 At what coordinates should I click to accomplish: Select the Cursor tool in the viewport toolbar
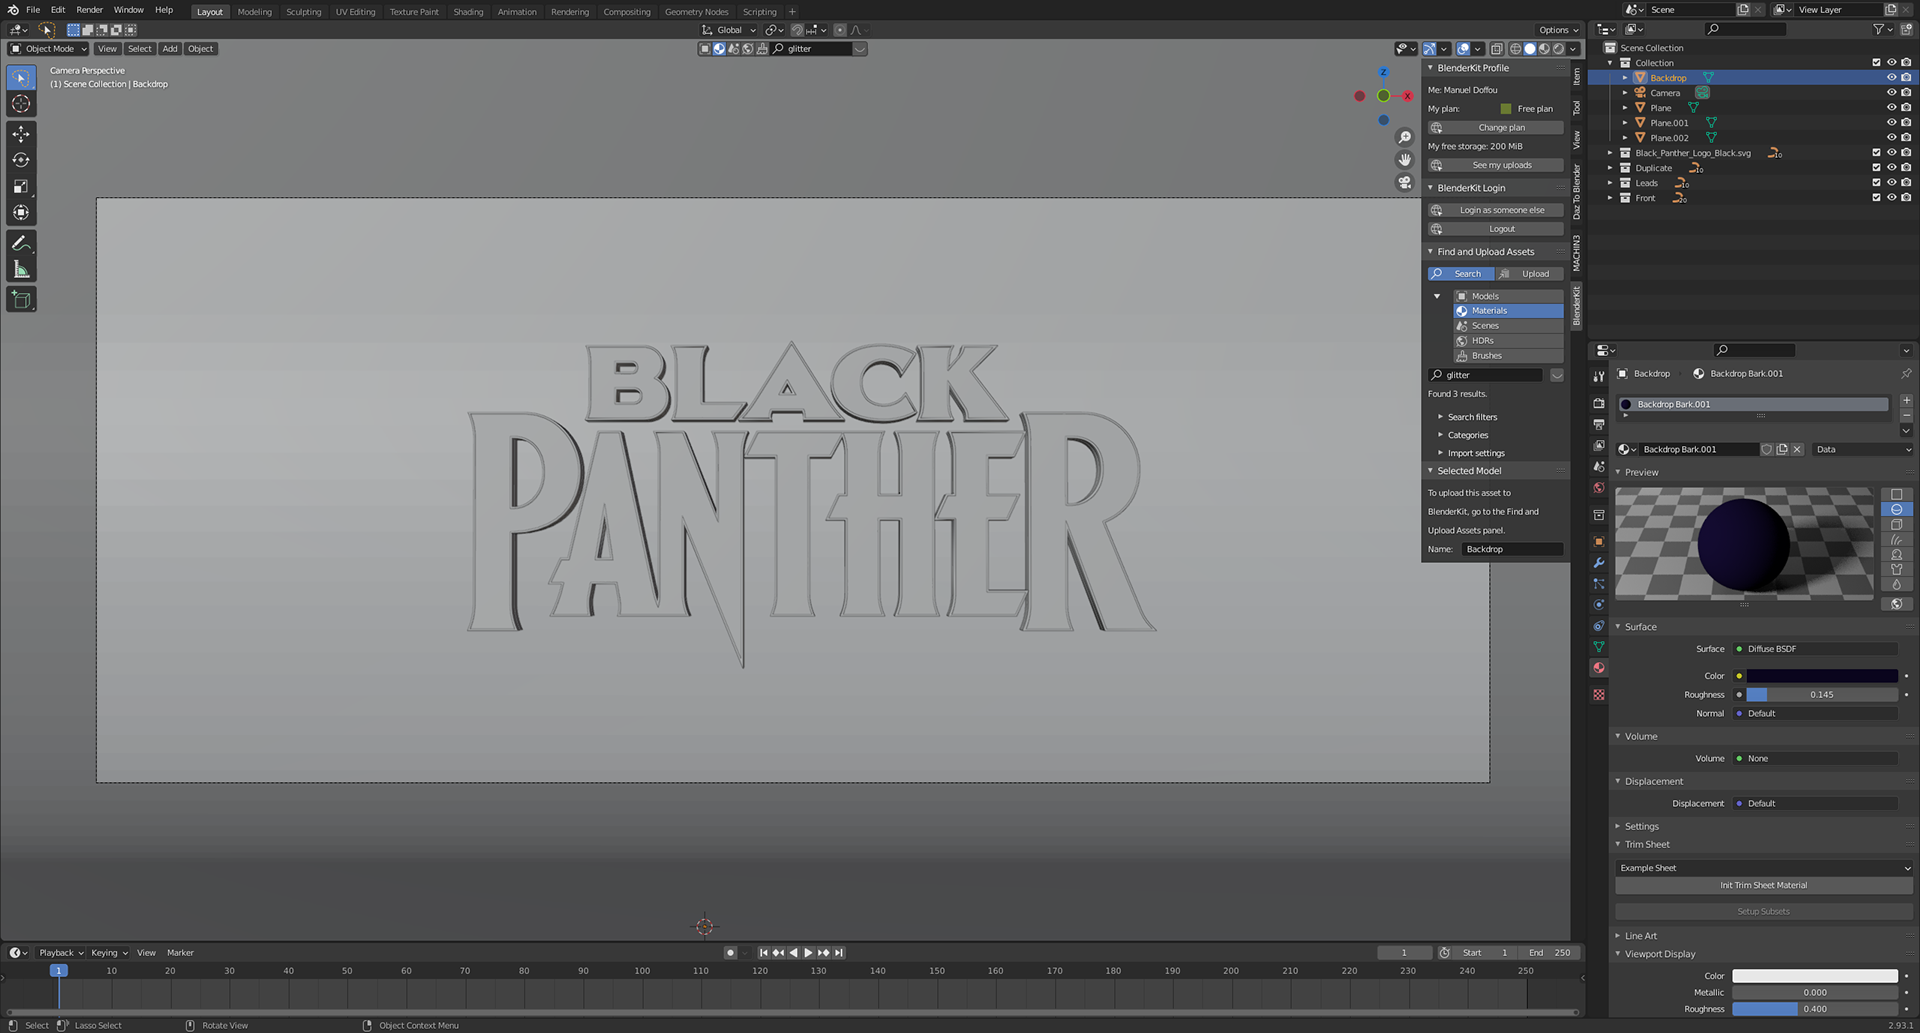pyautogui.click(x=21, y=104)
